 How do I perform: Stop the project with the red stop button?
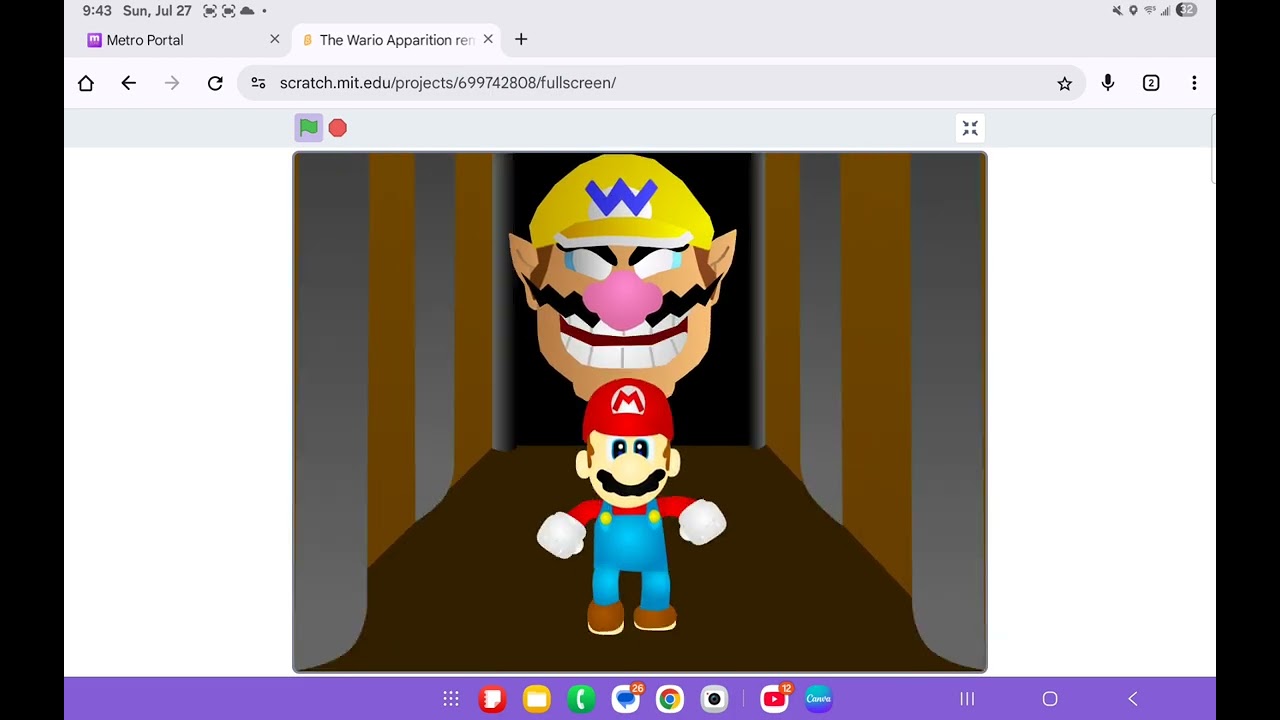pyautogui.click(x=338, y=128)
